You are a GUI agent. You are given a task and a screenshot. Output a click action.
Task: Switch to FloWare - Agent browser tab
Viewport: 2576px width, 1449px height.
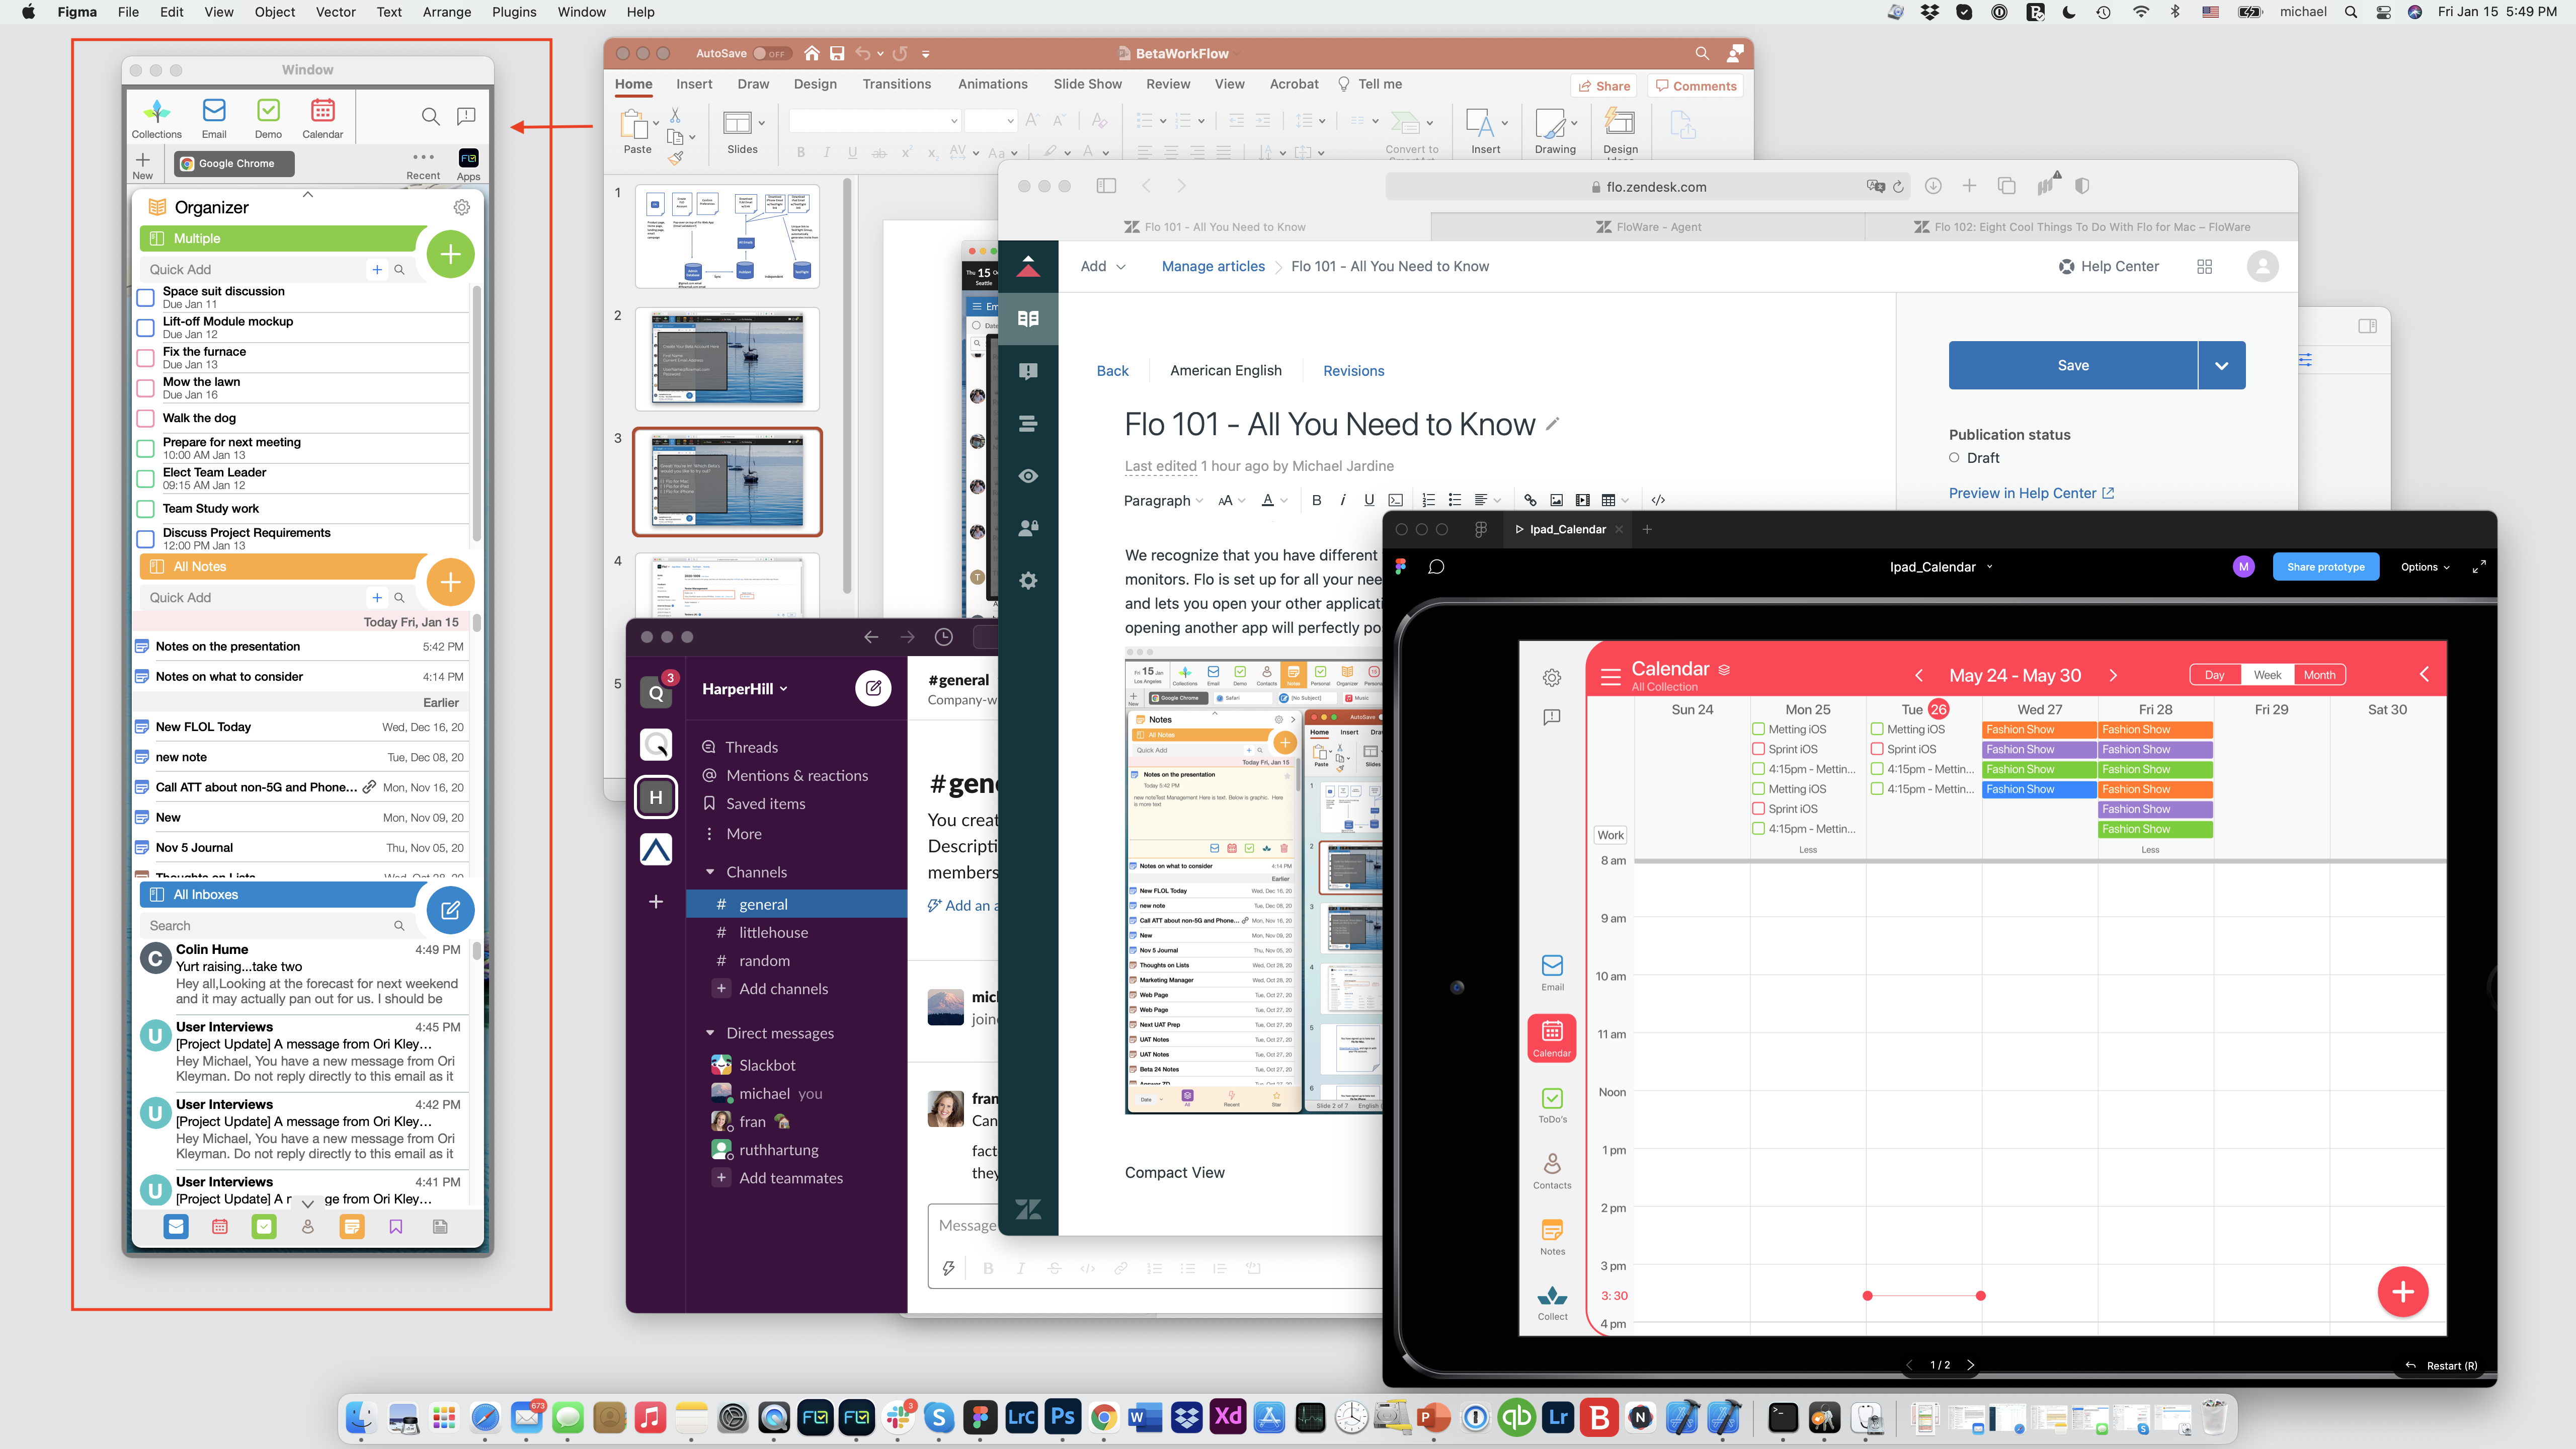click(x=1648, y=227)
